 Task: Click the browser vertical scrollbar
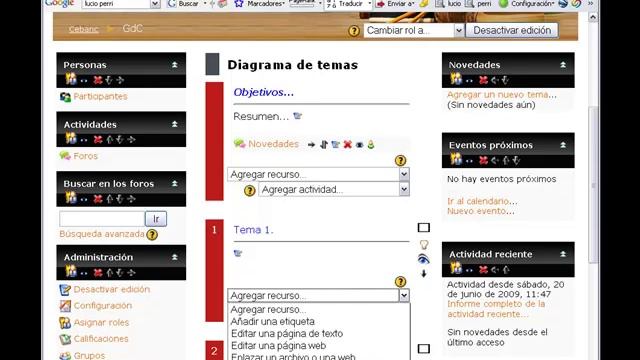tap(593, 186)
